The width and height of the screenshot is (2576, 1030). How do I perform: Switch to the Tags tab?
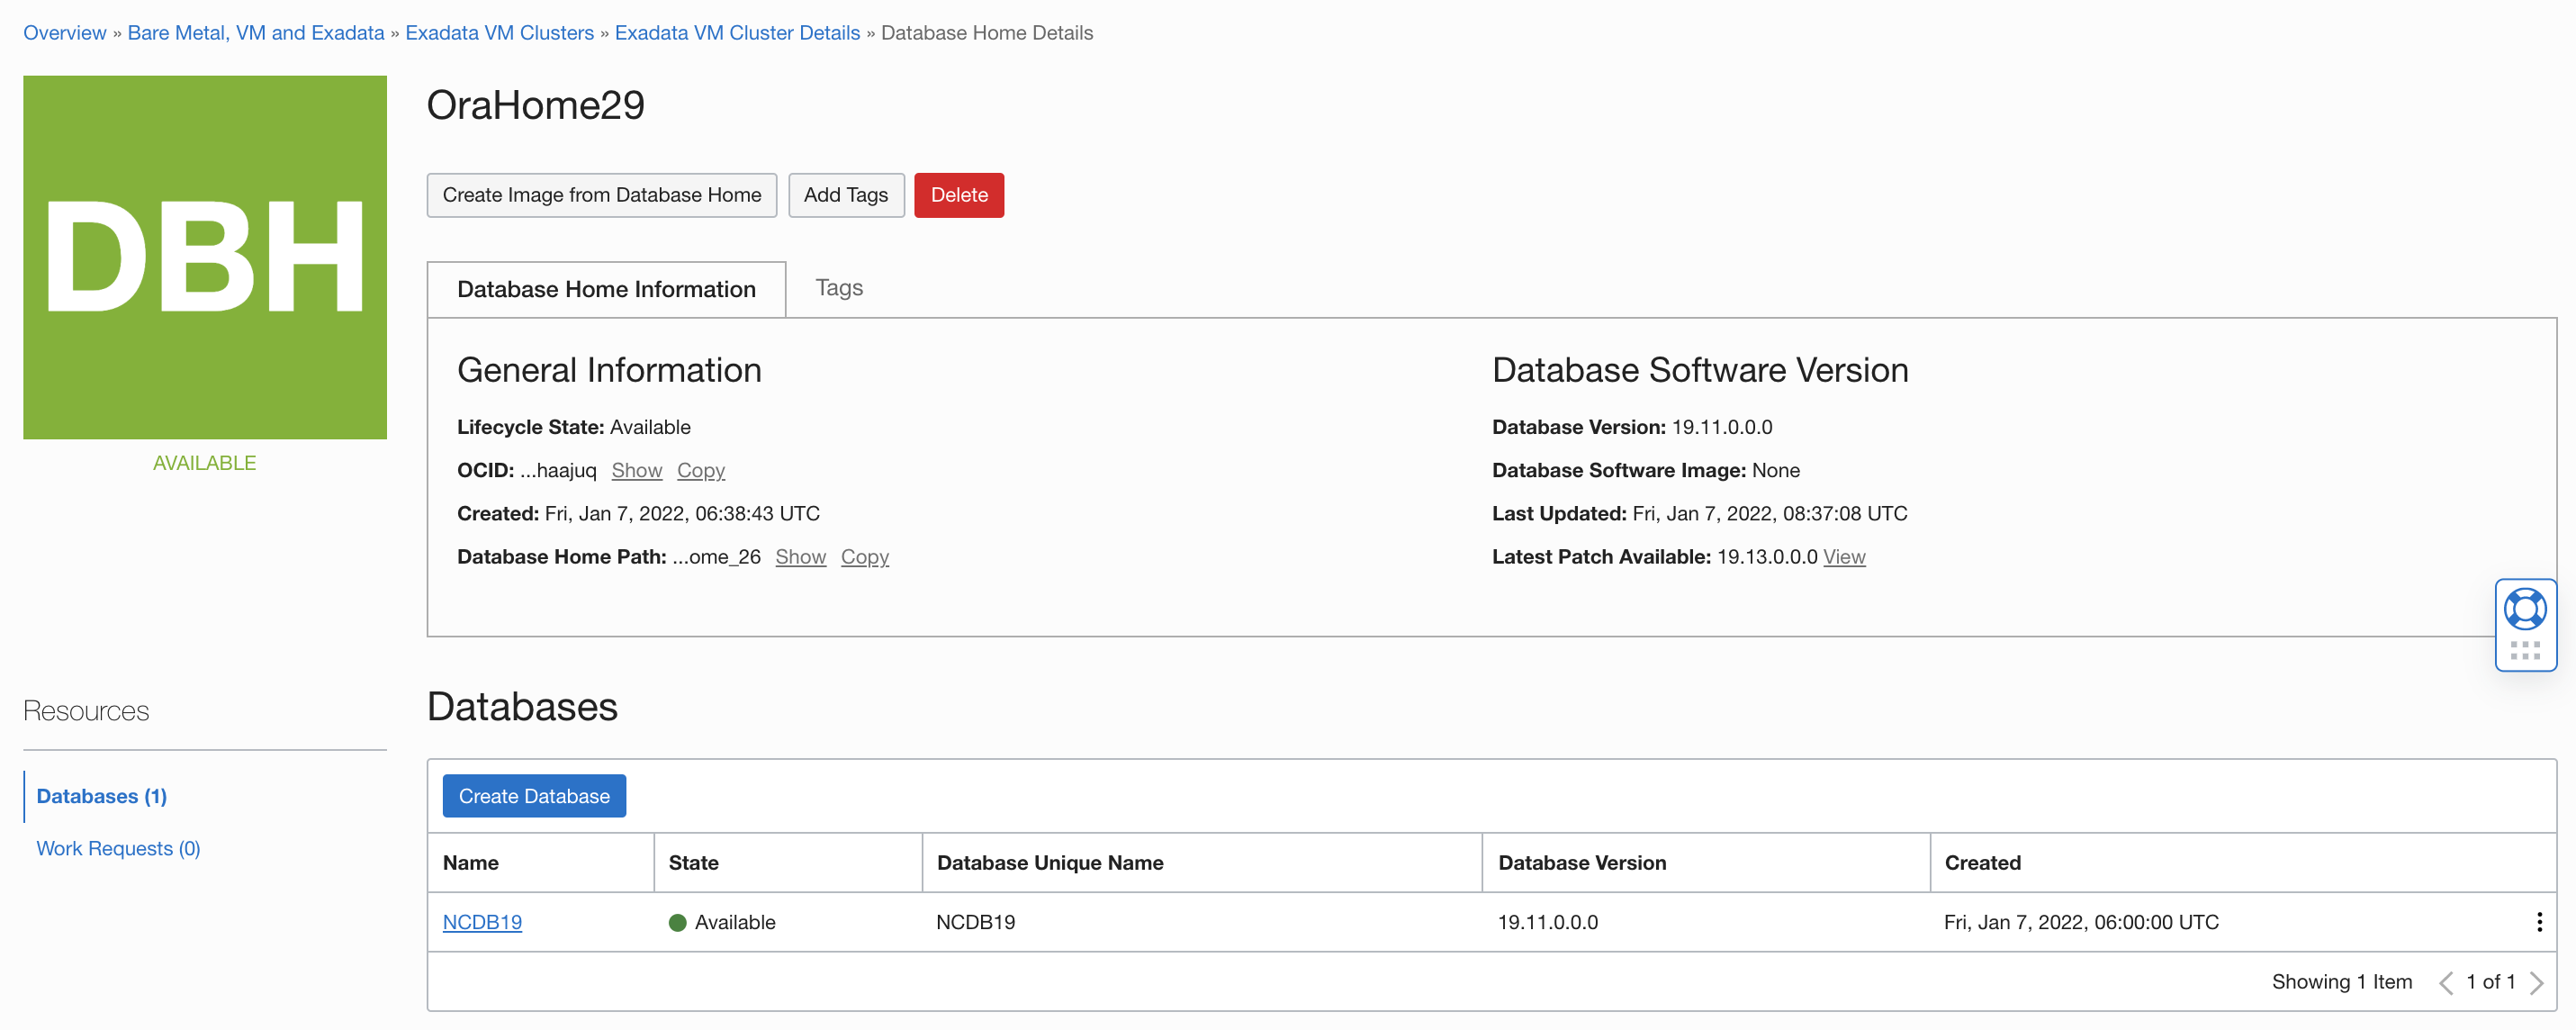click(x=838, y=288)
